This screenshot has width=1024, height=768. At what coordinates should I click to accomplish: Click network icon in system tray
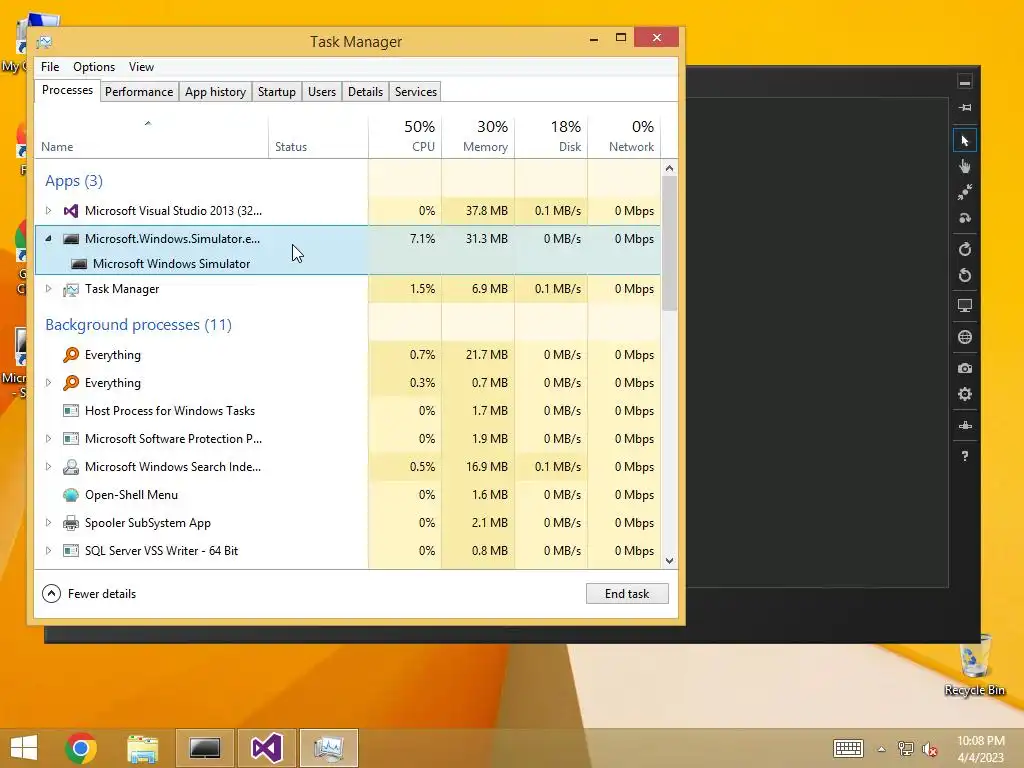(x=906, y=749)
